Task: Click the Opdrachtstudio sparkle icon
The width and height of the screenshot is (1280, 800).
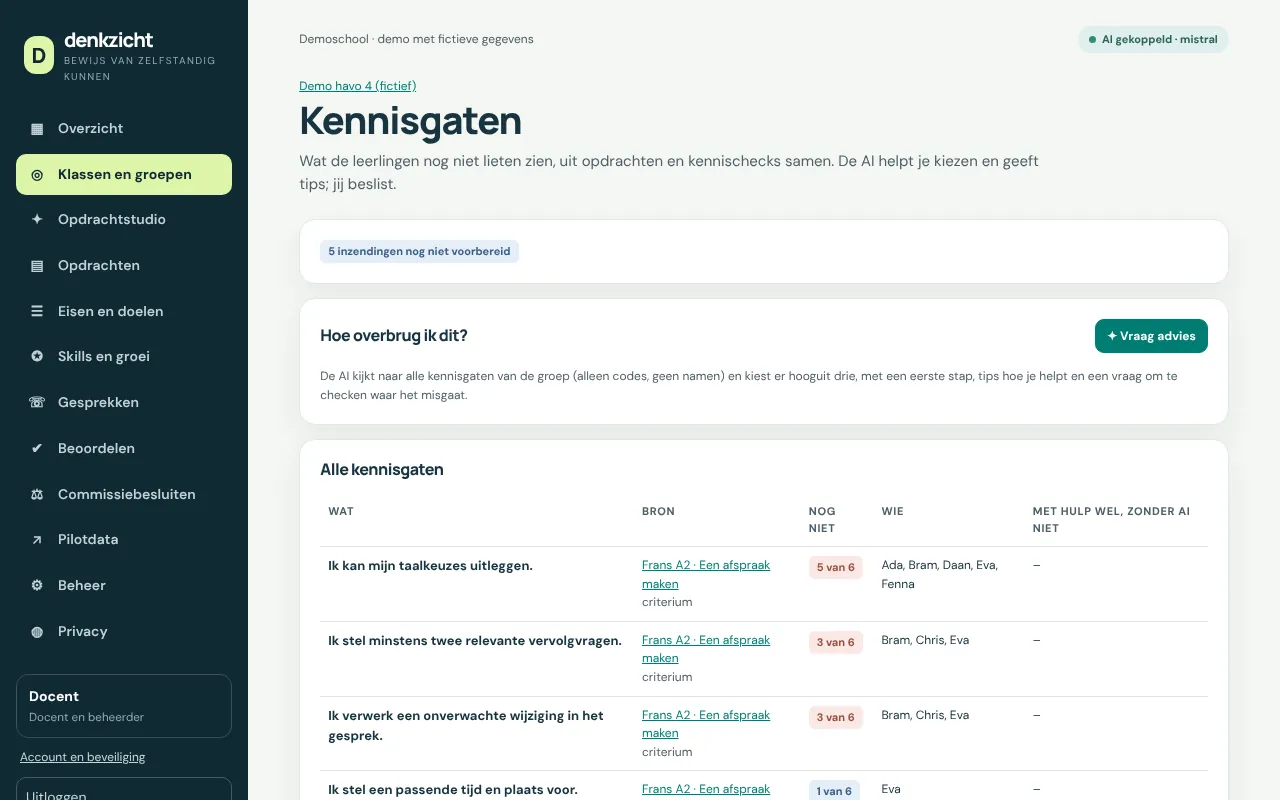Action: [x=37, y=220]
